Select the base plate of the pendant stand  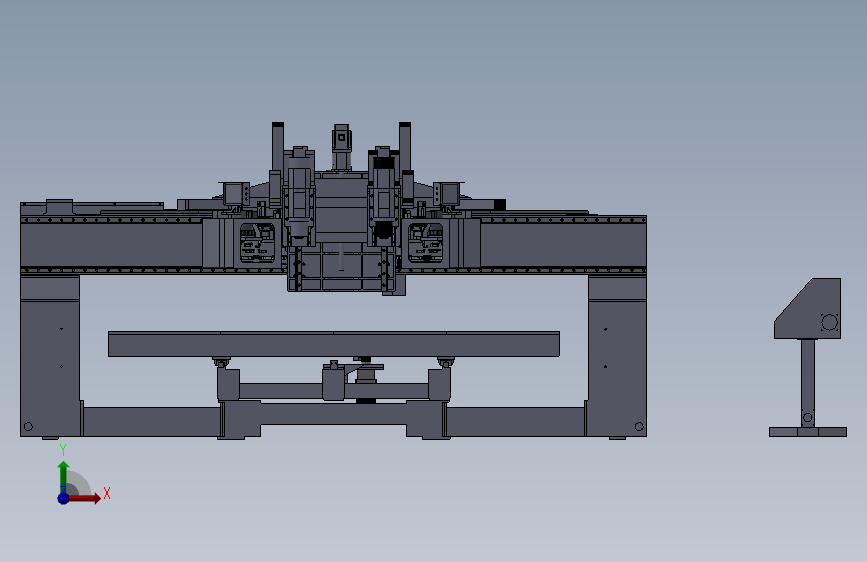tap(808, 432)
